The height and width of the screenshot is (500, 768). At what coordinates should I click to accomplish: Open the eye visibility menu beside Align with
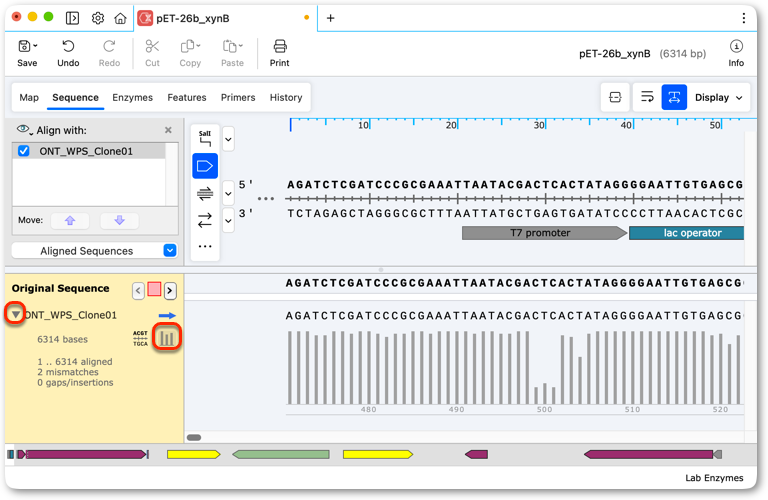(24, 130)
